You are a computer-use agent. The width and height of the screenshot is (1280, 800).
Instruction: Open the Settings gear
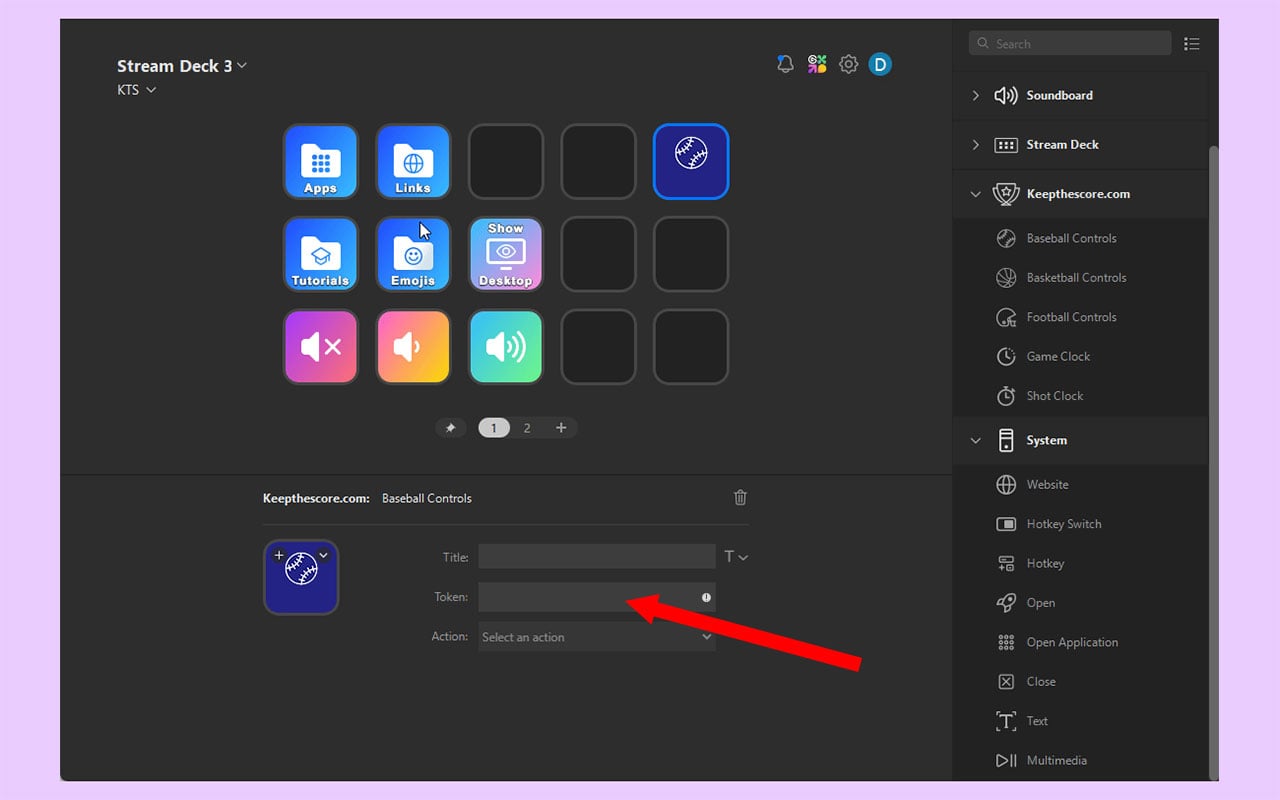coord(849,63)
